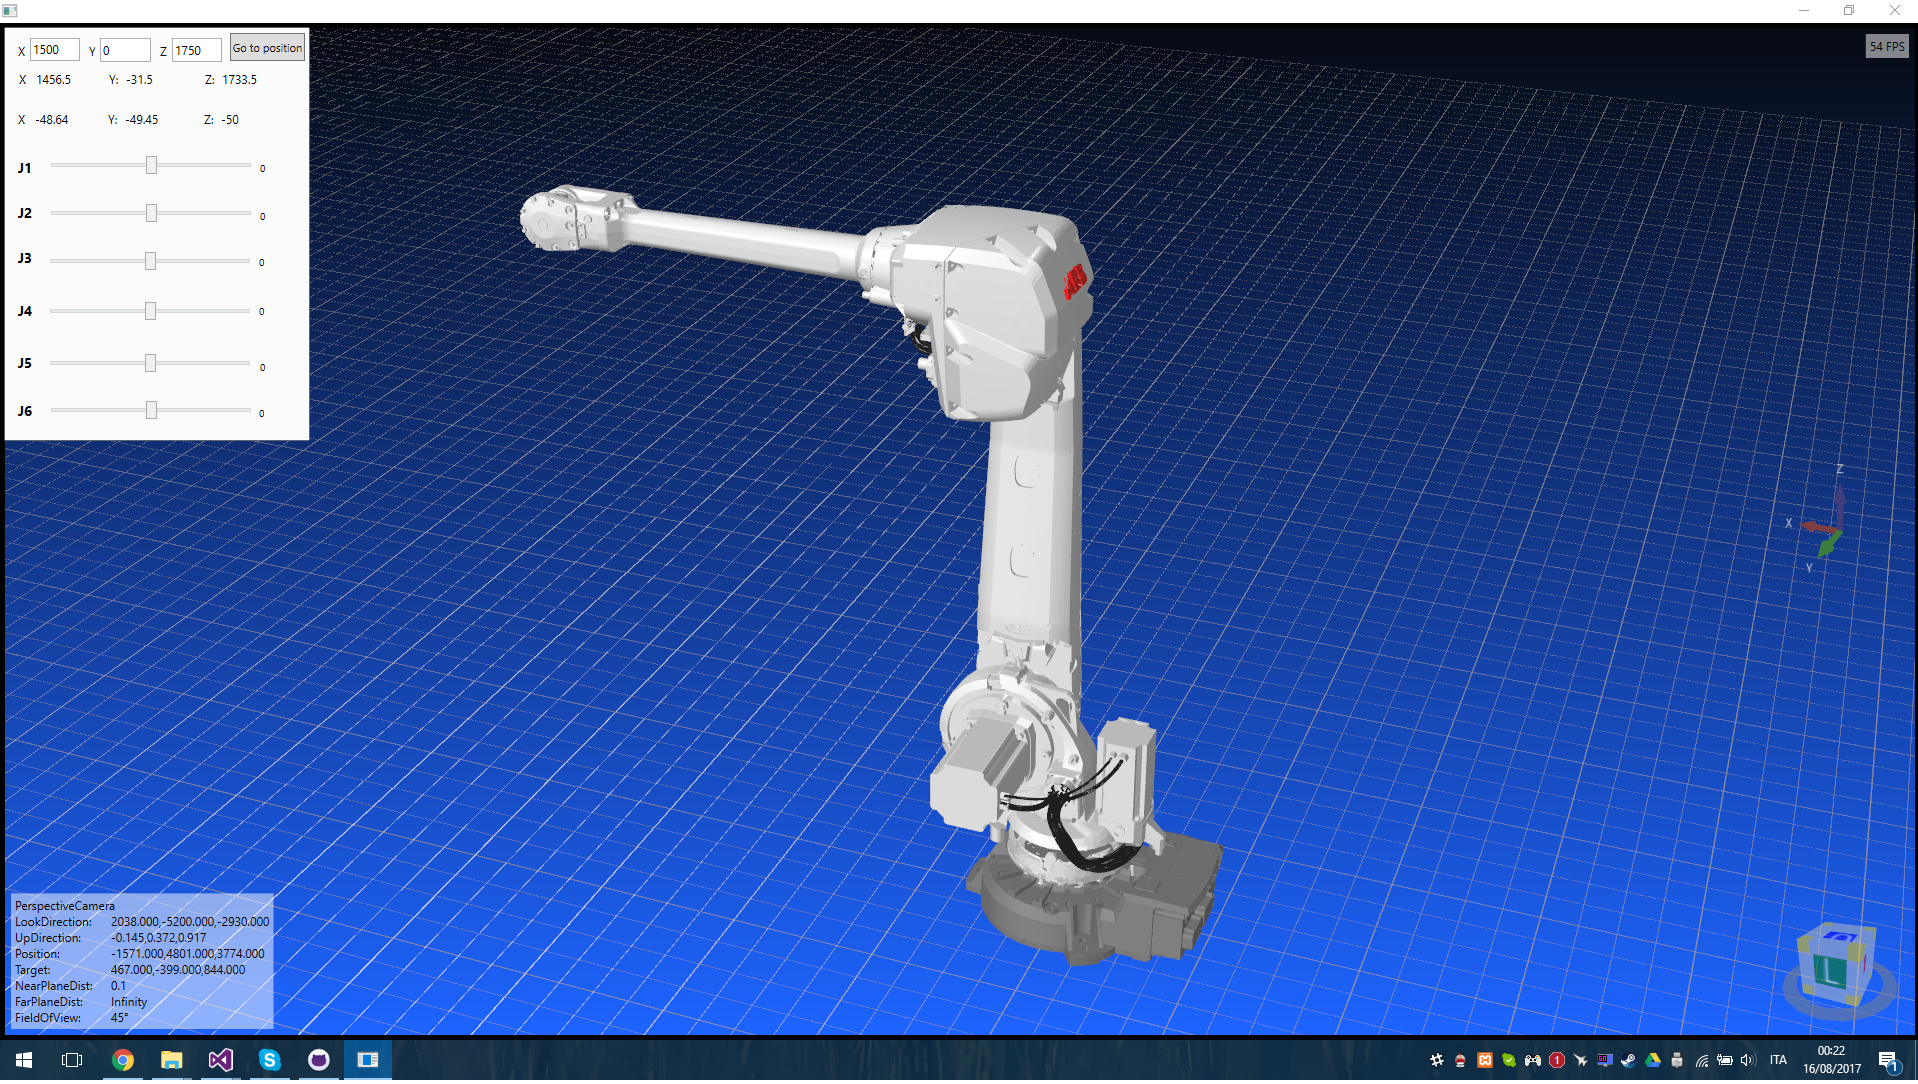This screenshot has height=1084, width=1918.
Task: Click the Y coordinate input field
Action: click(x=125, y=50)
